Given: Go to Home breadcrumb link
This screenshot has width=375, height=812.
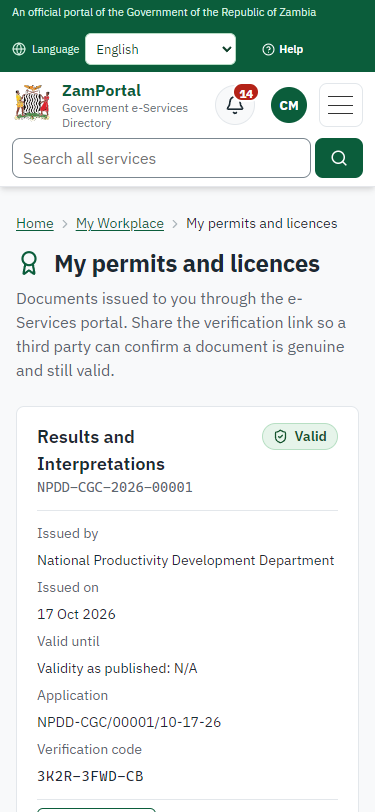Looking at the screenshot, I should coord(35,223).
